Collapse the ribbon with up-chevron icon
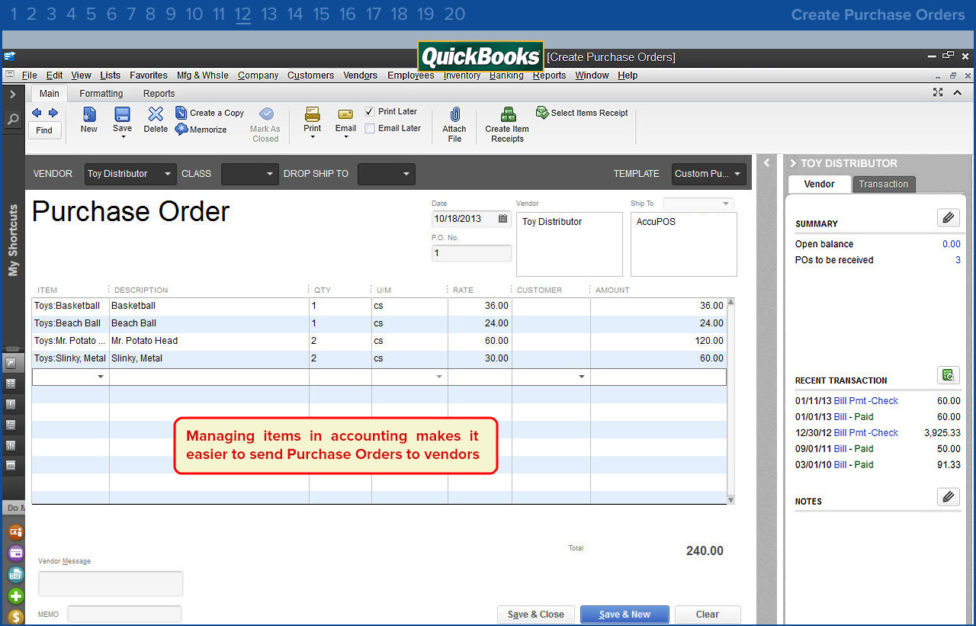 [957, 93]
